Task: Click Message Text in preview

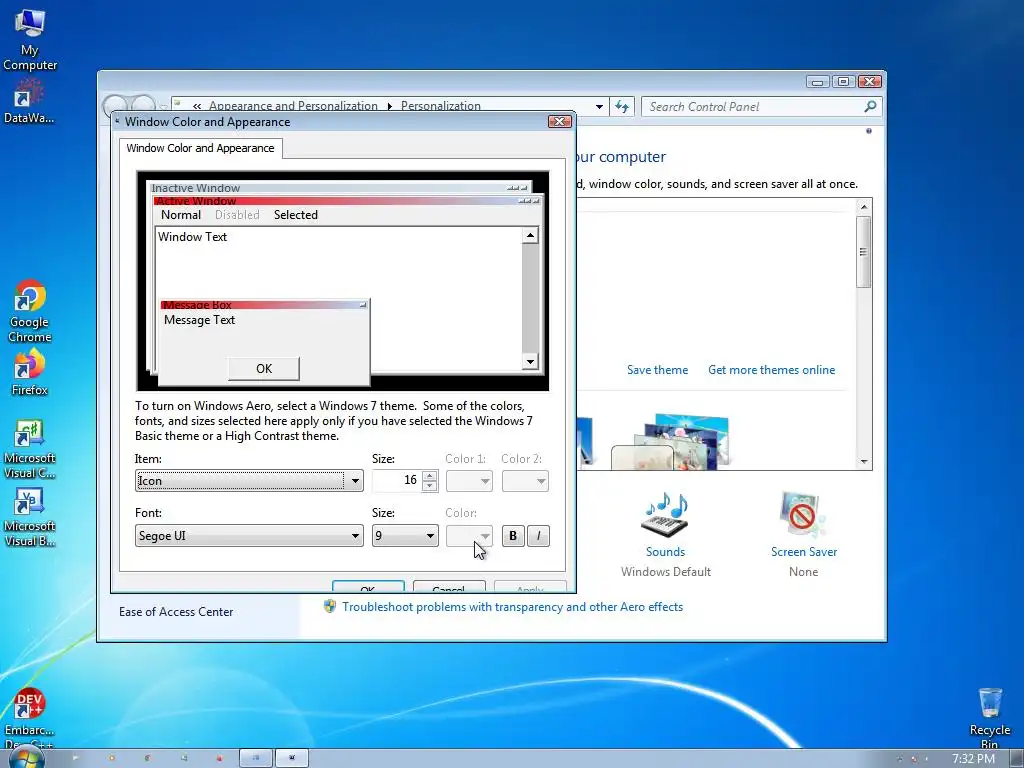Action: pyautogui.click(x=199, y=320)
